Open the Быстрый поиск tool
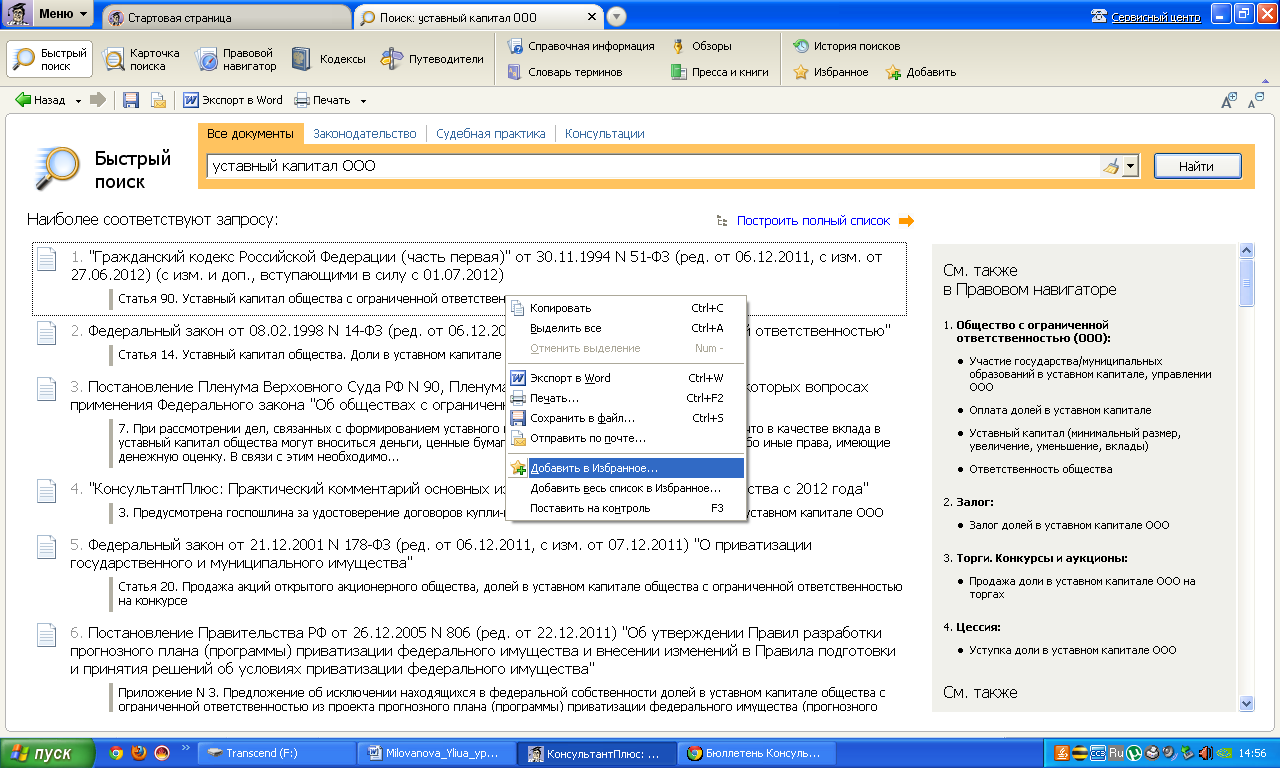The image size is (1280, 768). pyautogui.click(x=50, y=59)
